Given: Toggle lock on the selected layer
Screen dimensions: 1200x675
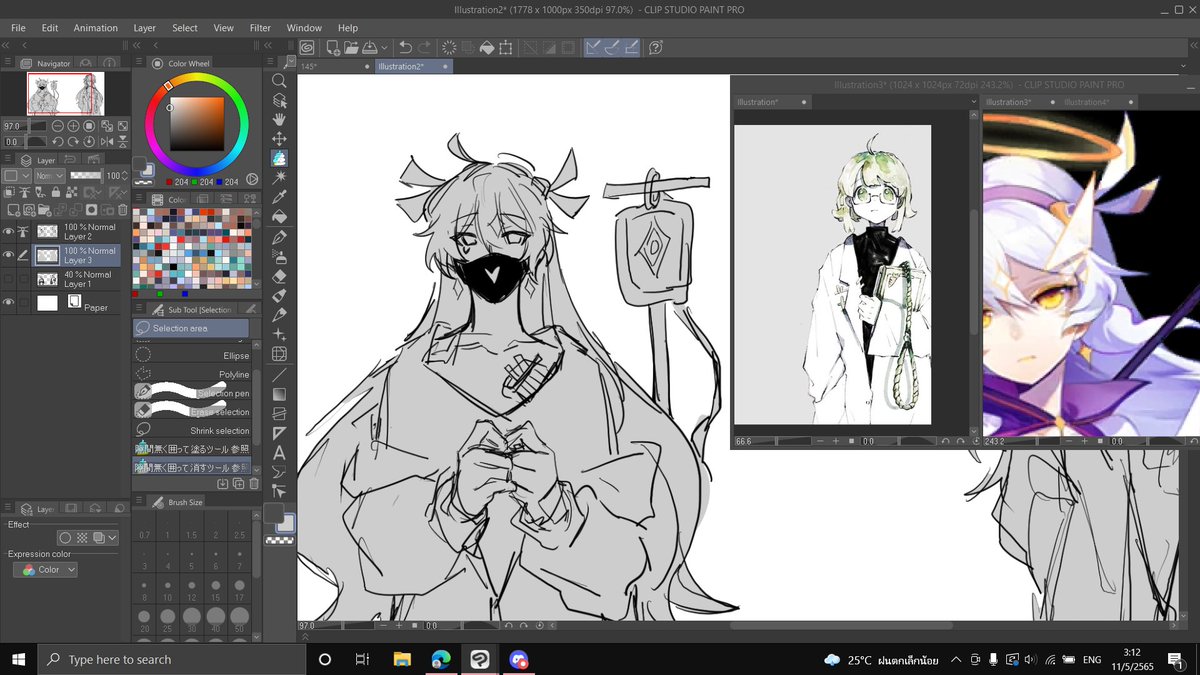Looking at the screenshot, I should coord(55,191).
